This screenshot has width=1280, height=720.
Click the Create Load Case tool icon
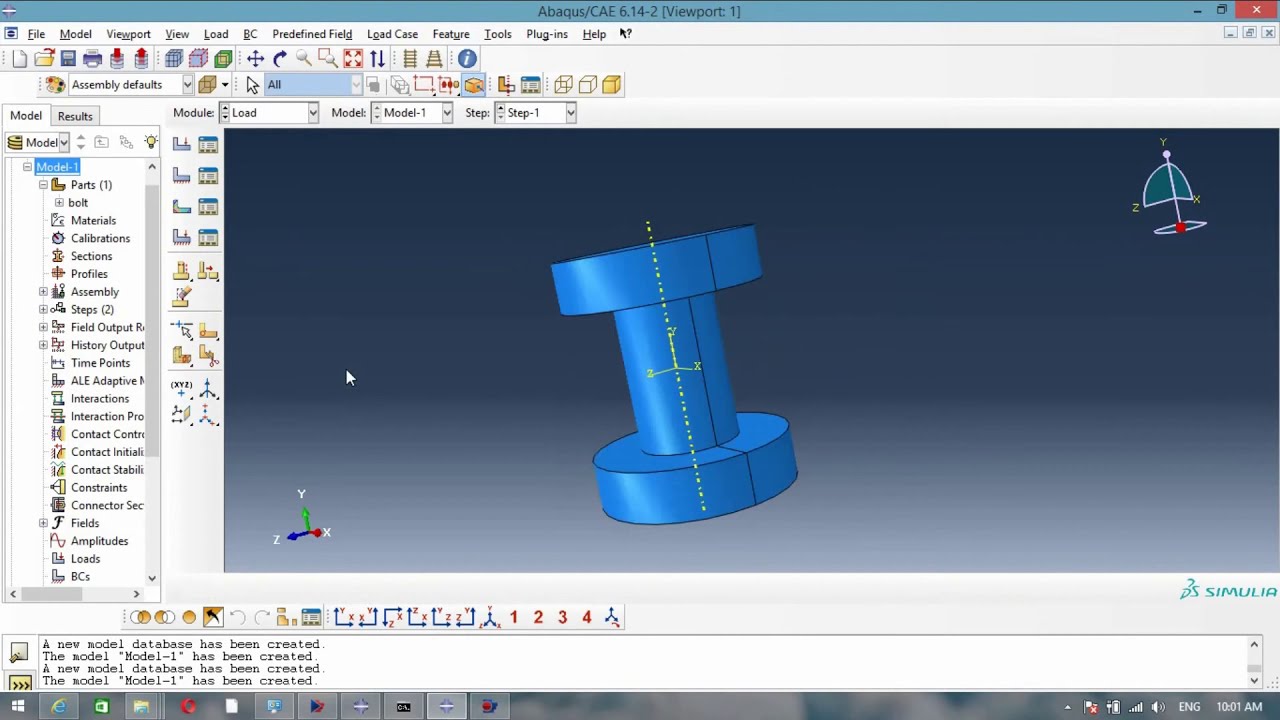[x=182, y=237]
